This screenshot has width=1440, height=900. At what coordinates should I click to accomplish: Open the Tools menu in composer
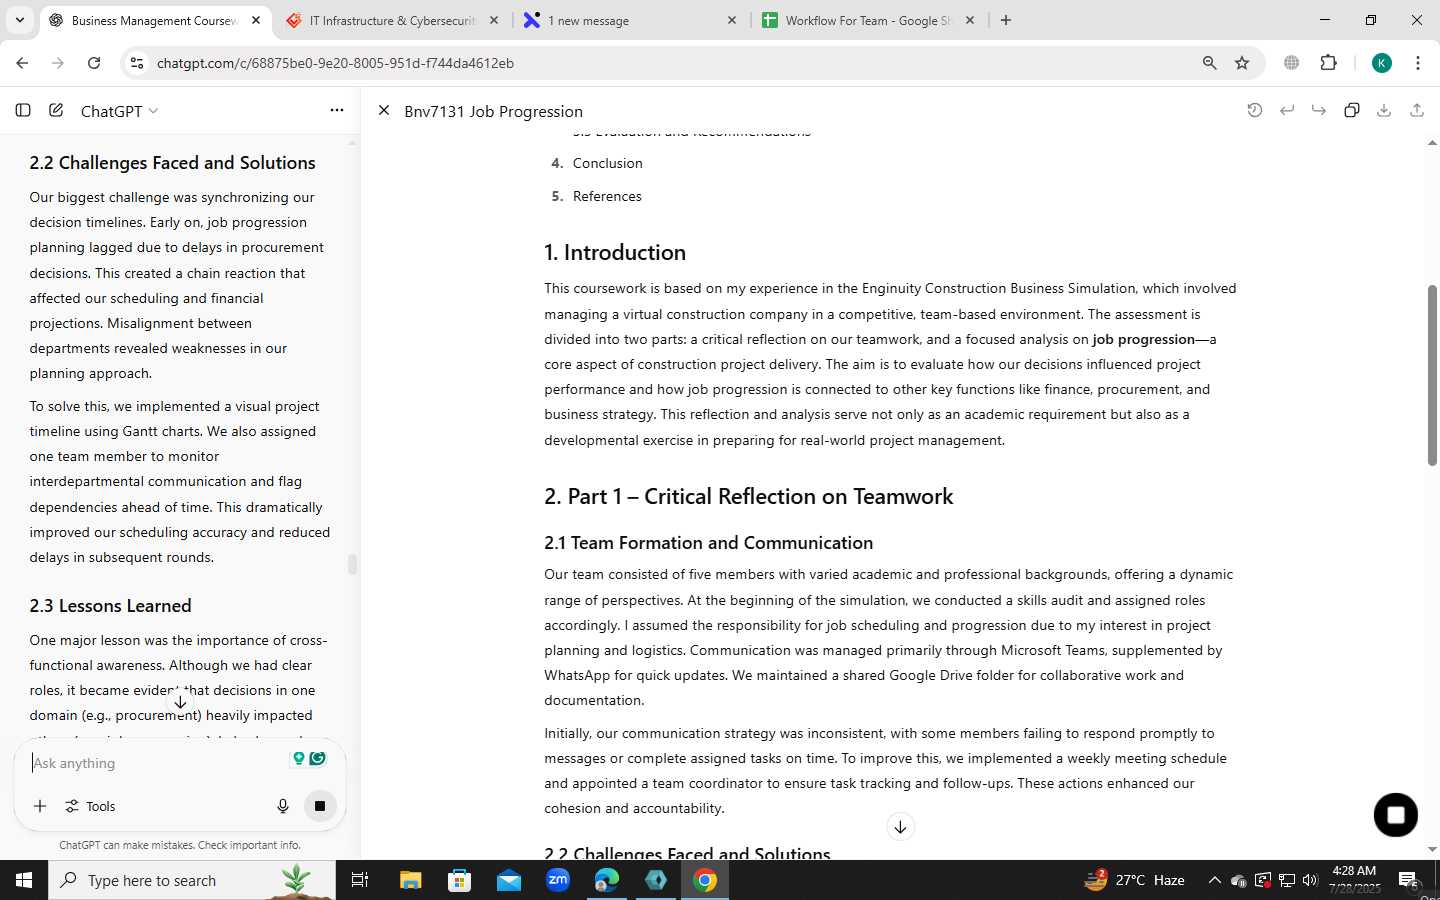coord(90,806)
